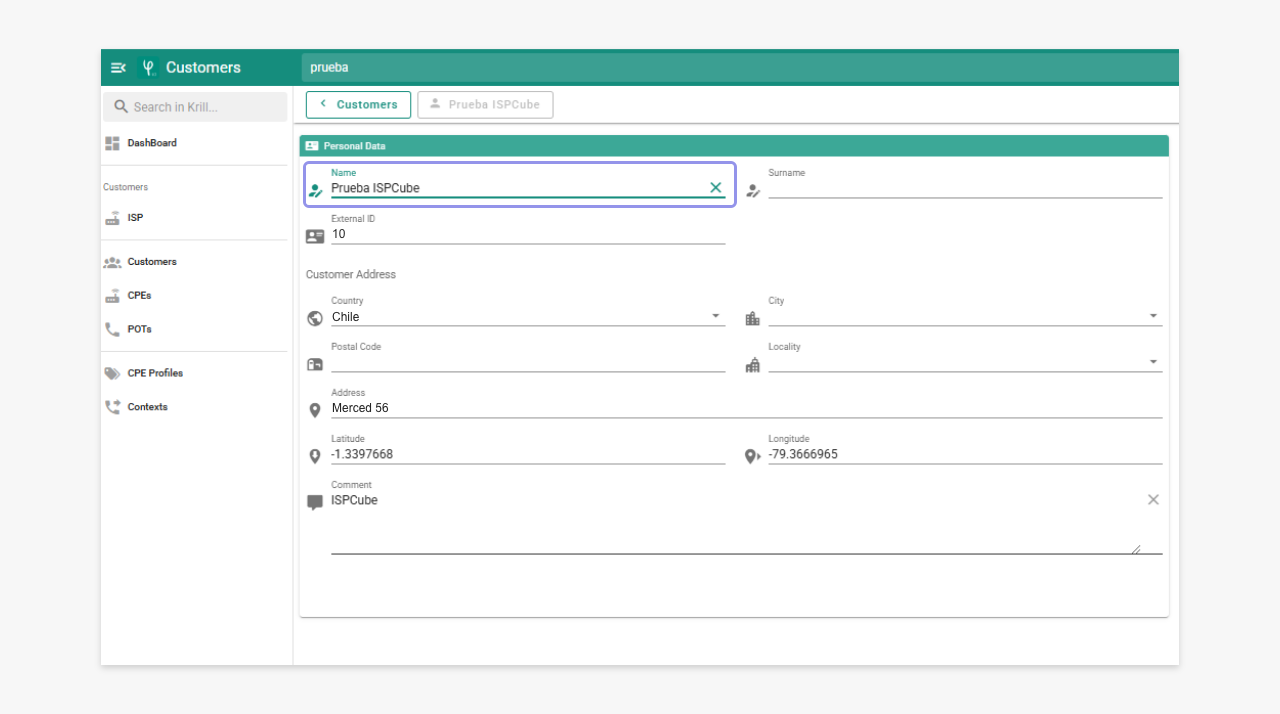Screen dimensions: 1280x714
Task: Click the small Customers group label in sidebar
Action: coord(125,187)
